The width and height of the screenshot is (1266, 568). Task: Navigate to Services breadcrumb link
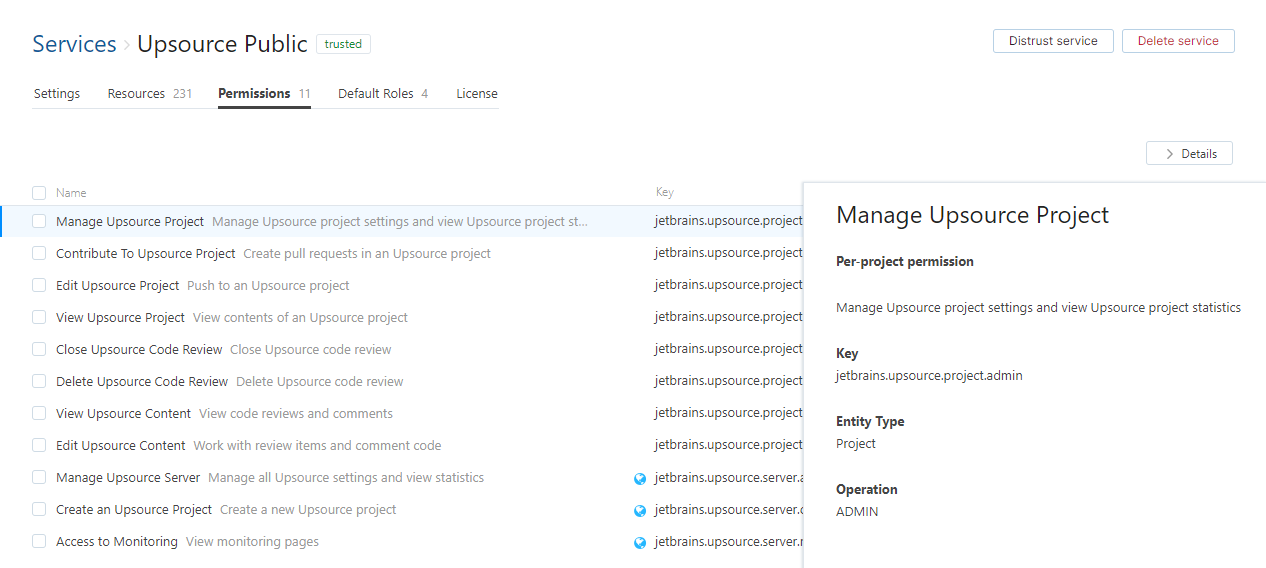coord(74,45)
